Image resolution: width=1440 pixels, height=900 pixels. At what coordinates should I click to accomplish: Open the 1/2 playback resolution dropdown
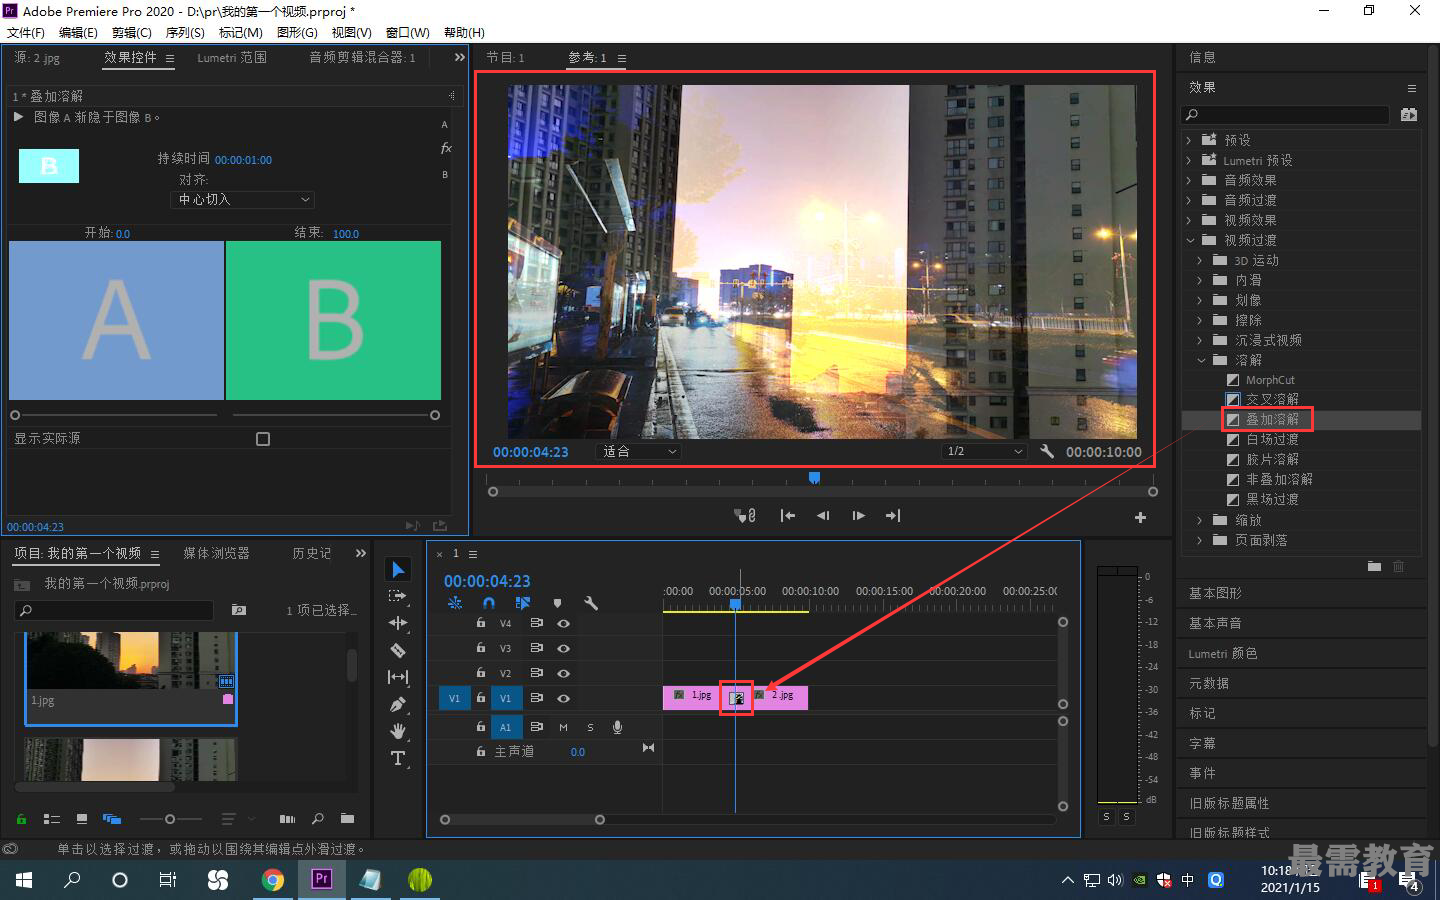985,451
